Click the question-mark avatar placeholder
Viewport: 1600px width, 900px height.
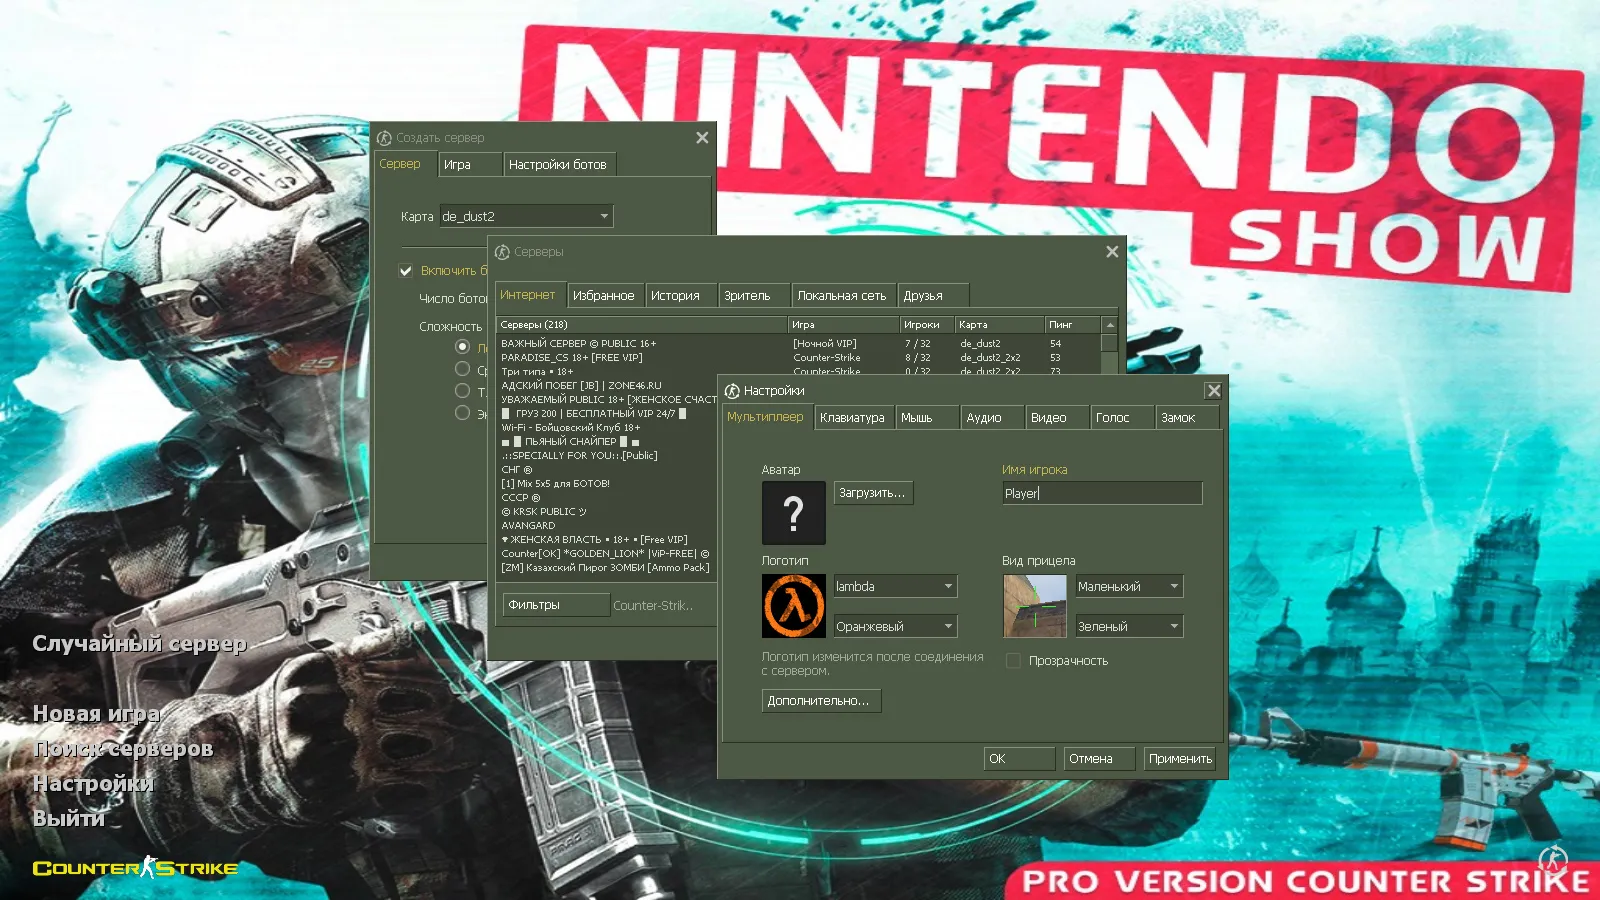point(793,512)
